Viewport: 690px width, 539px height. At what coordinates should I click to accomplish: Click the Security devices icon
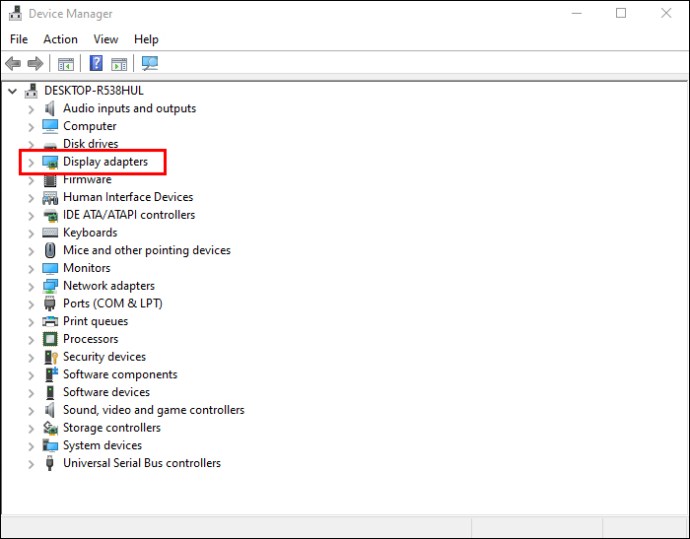coord(50,357)
